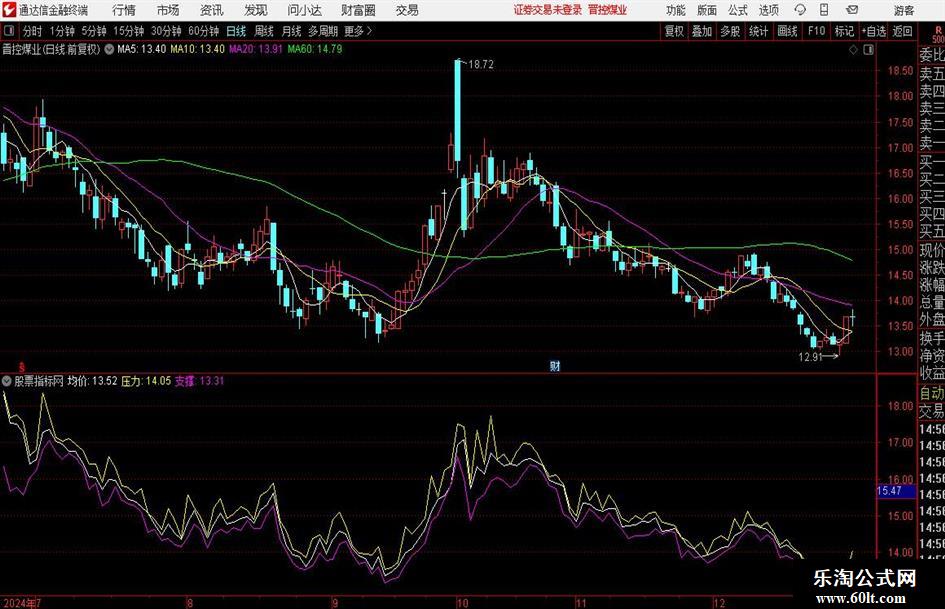Expand the 更多 periods chevron
The height and width of the screenshot is (609, 945).
pyautogui.click(x=358, y=31)
